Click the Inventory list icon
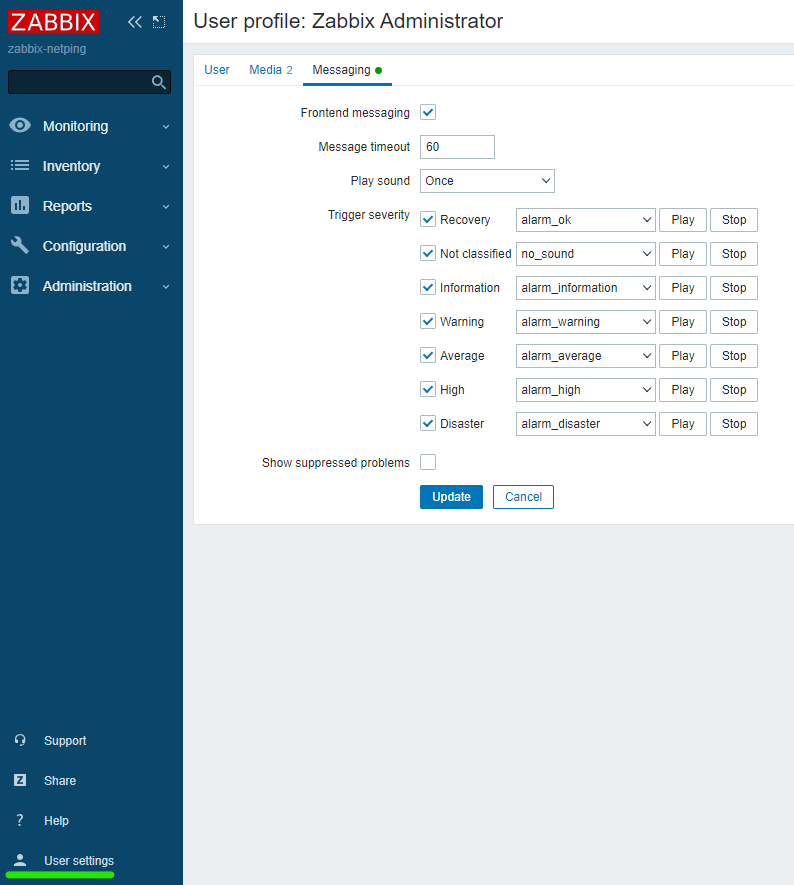This screenshot has width=794, height=885. [20, 166]
